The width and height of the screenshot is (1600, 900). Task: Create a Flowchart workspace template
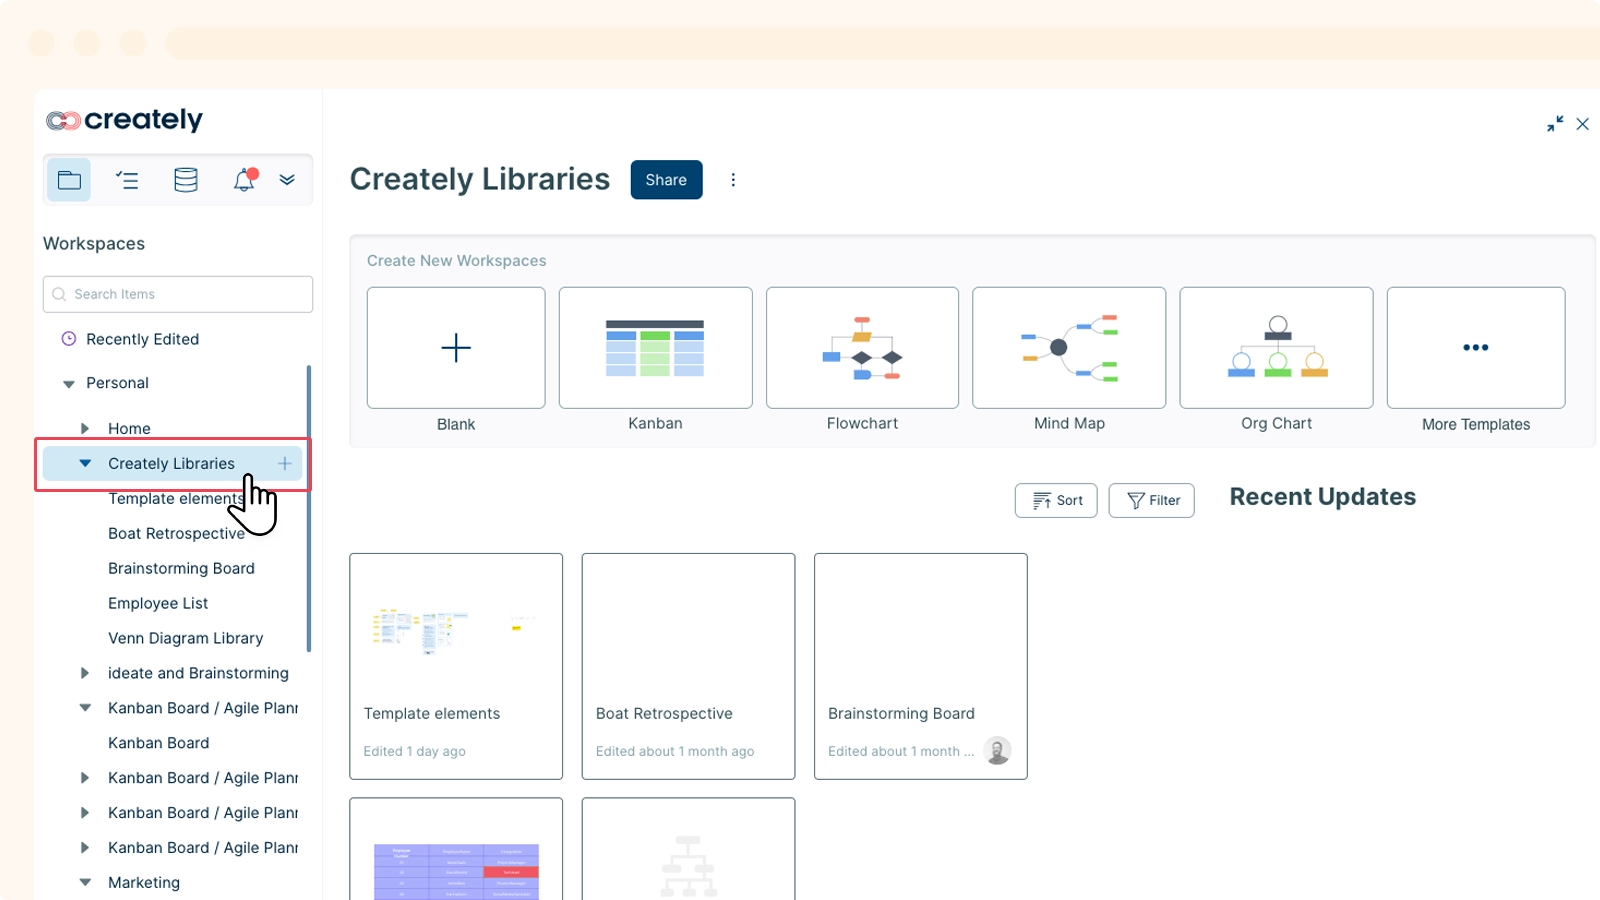click(862, 348)
